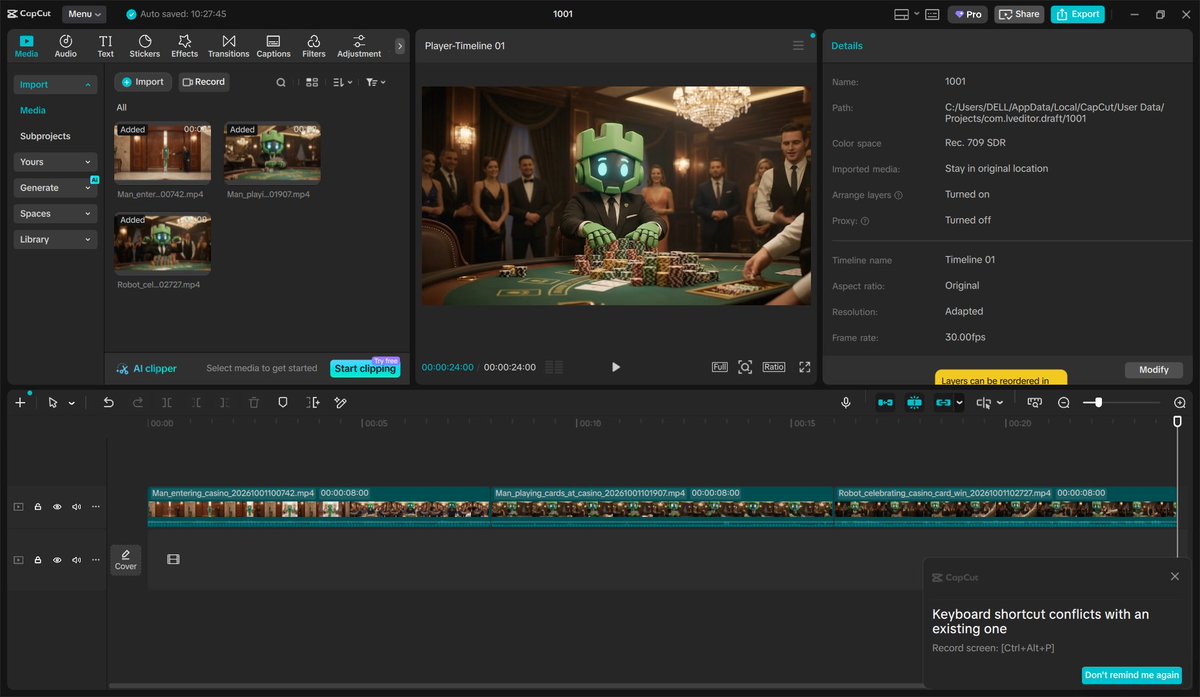Toggle the auto snapping button
The height and width of the screenshot is (697, 1200).
914,402
